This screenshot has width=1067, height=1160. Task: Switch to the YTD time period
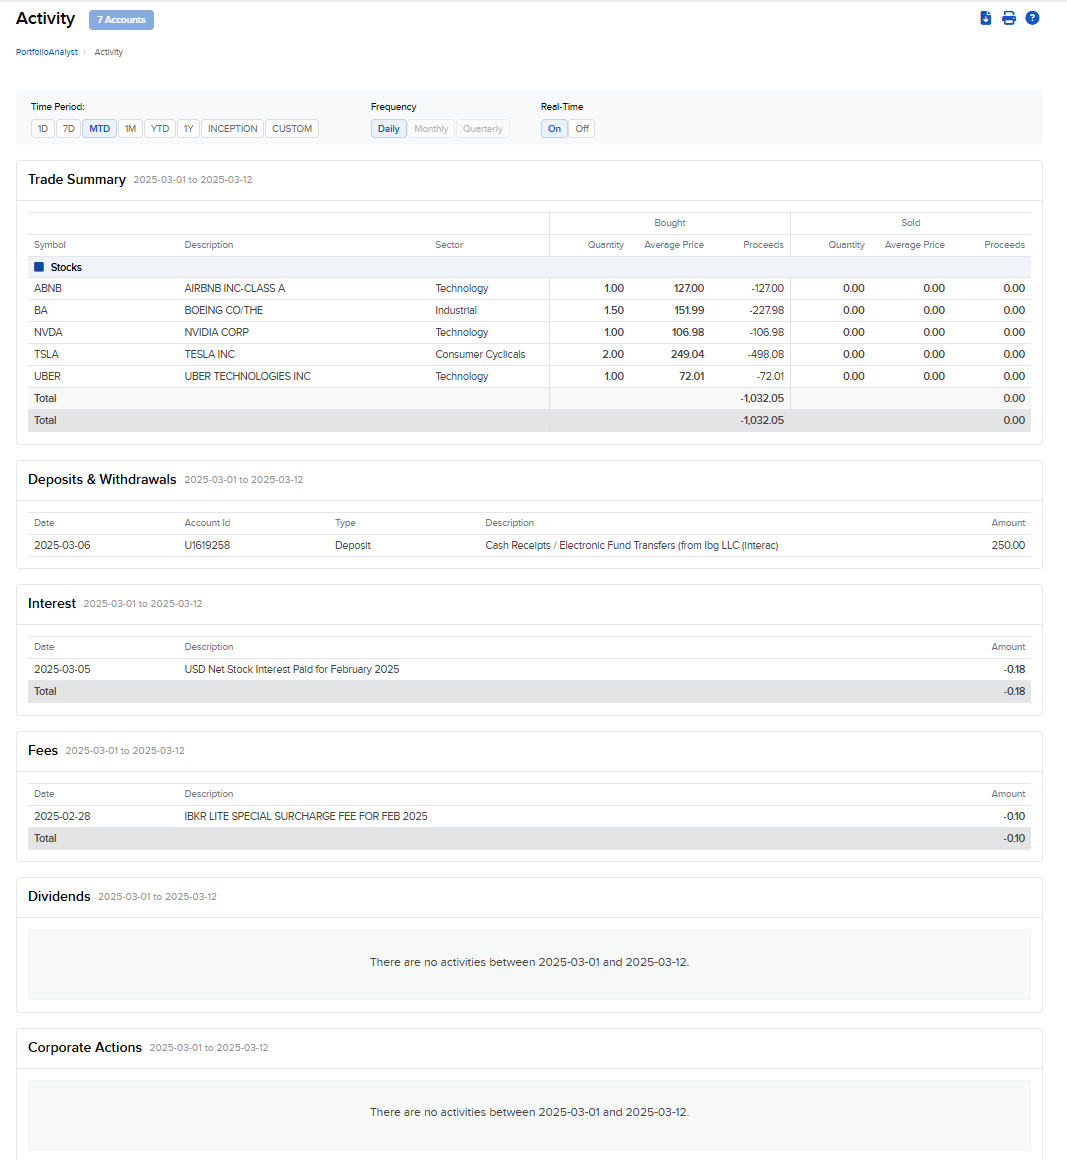point(159,128)
